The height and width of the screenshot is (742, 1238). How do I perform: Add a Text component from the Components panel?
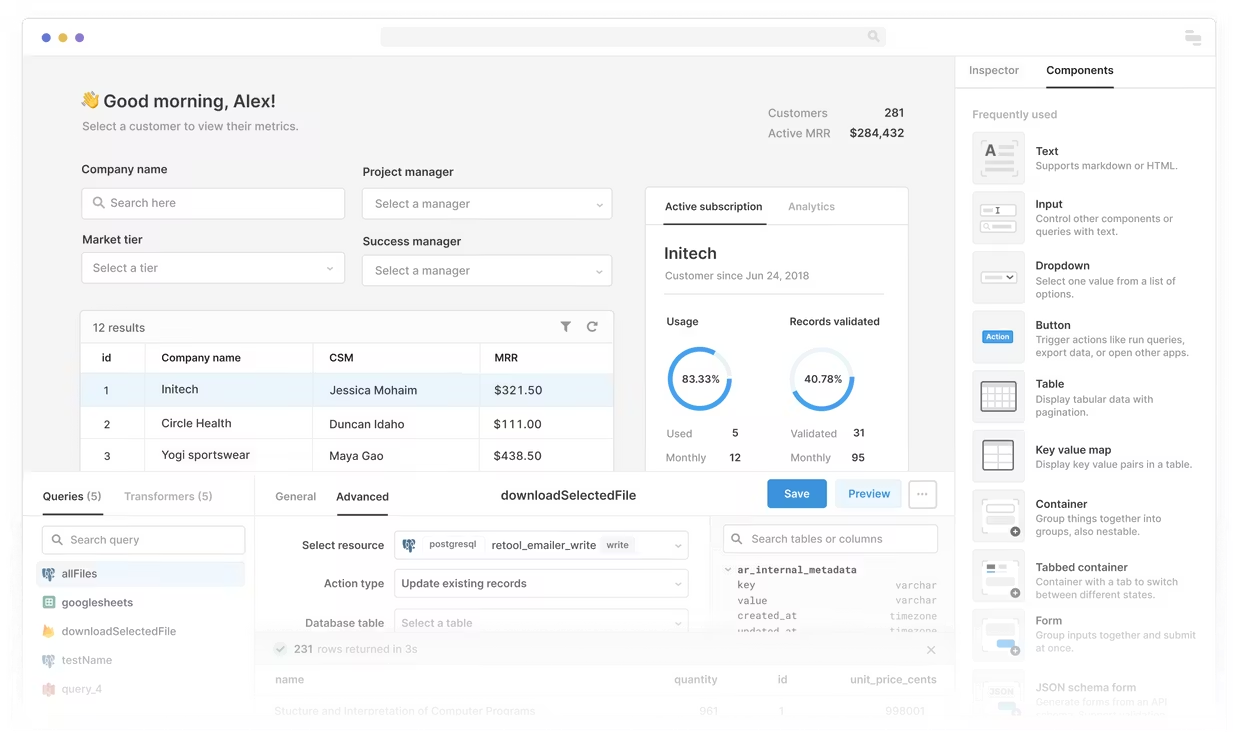click(x=998, y=158)
